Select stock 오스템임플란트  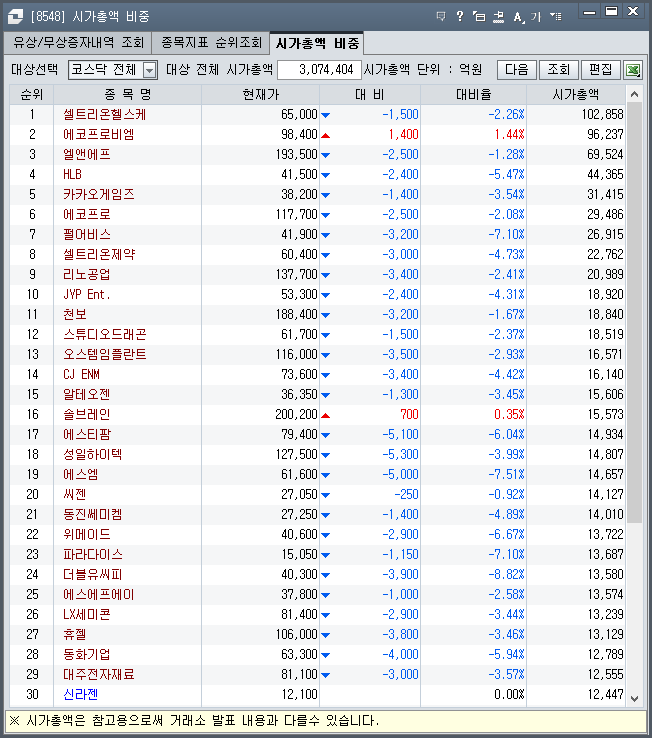click(105, 354)
